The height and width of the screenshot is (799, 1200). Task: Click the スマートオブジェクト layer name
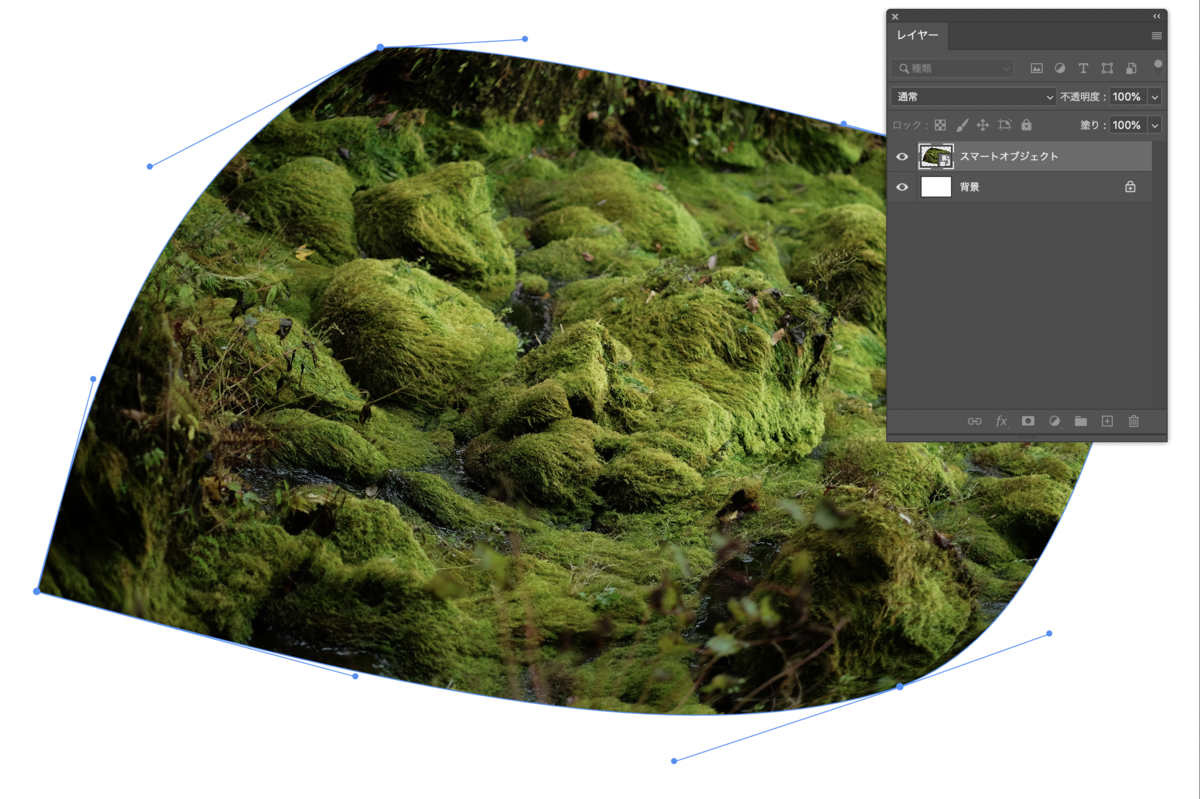click(x=1009, y=157)
